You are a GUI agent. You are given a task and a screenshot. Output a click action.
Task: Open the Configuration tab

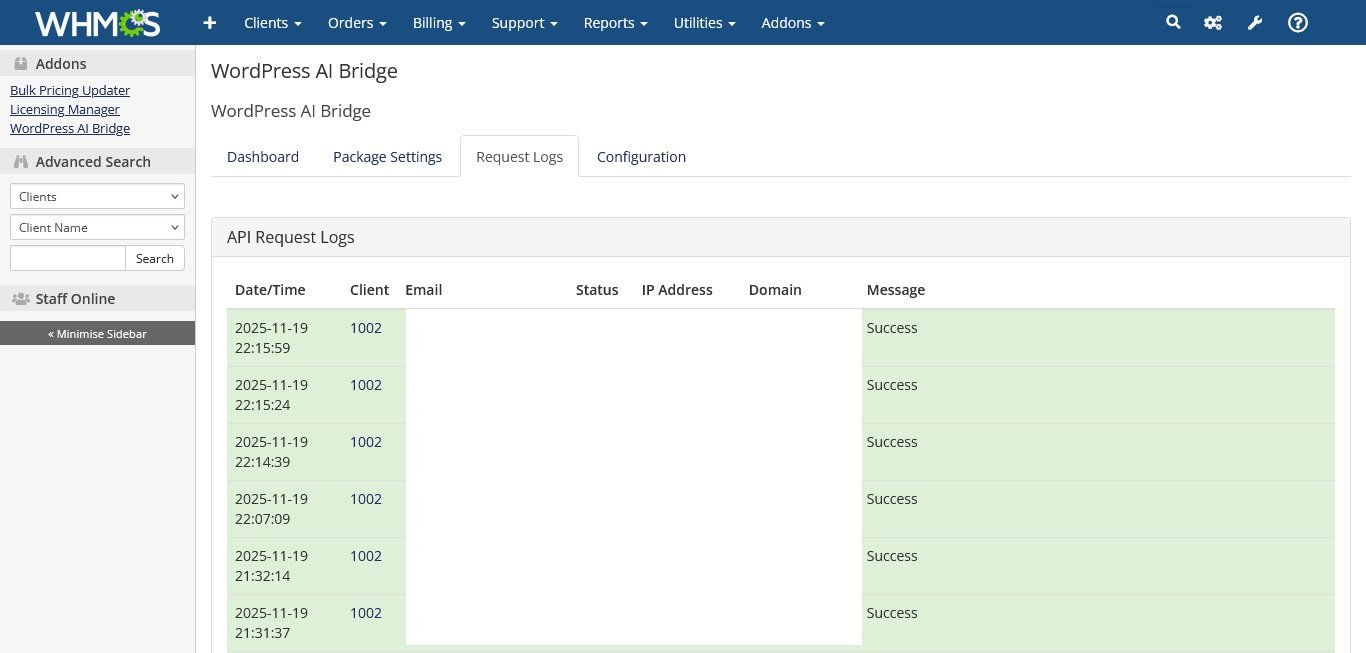(x=641, y=157)
